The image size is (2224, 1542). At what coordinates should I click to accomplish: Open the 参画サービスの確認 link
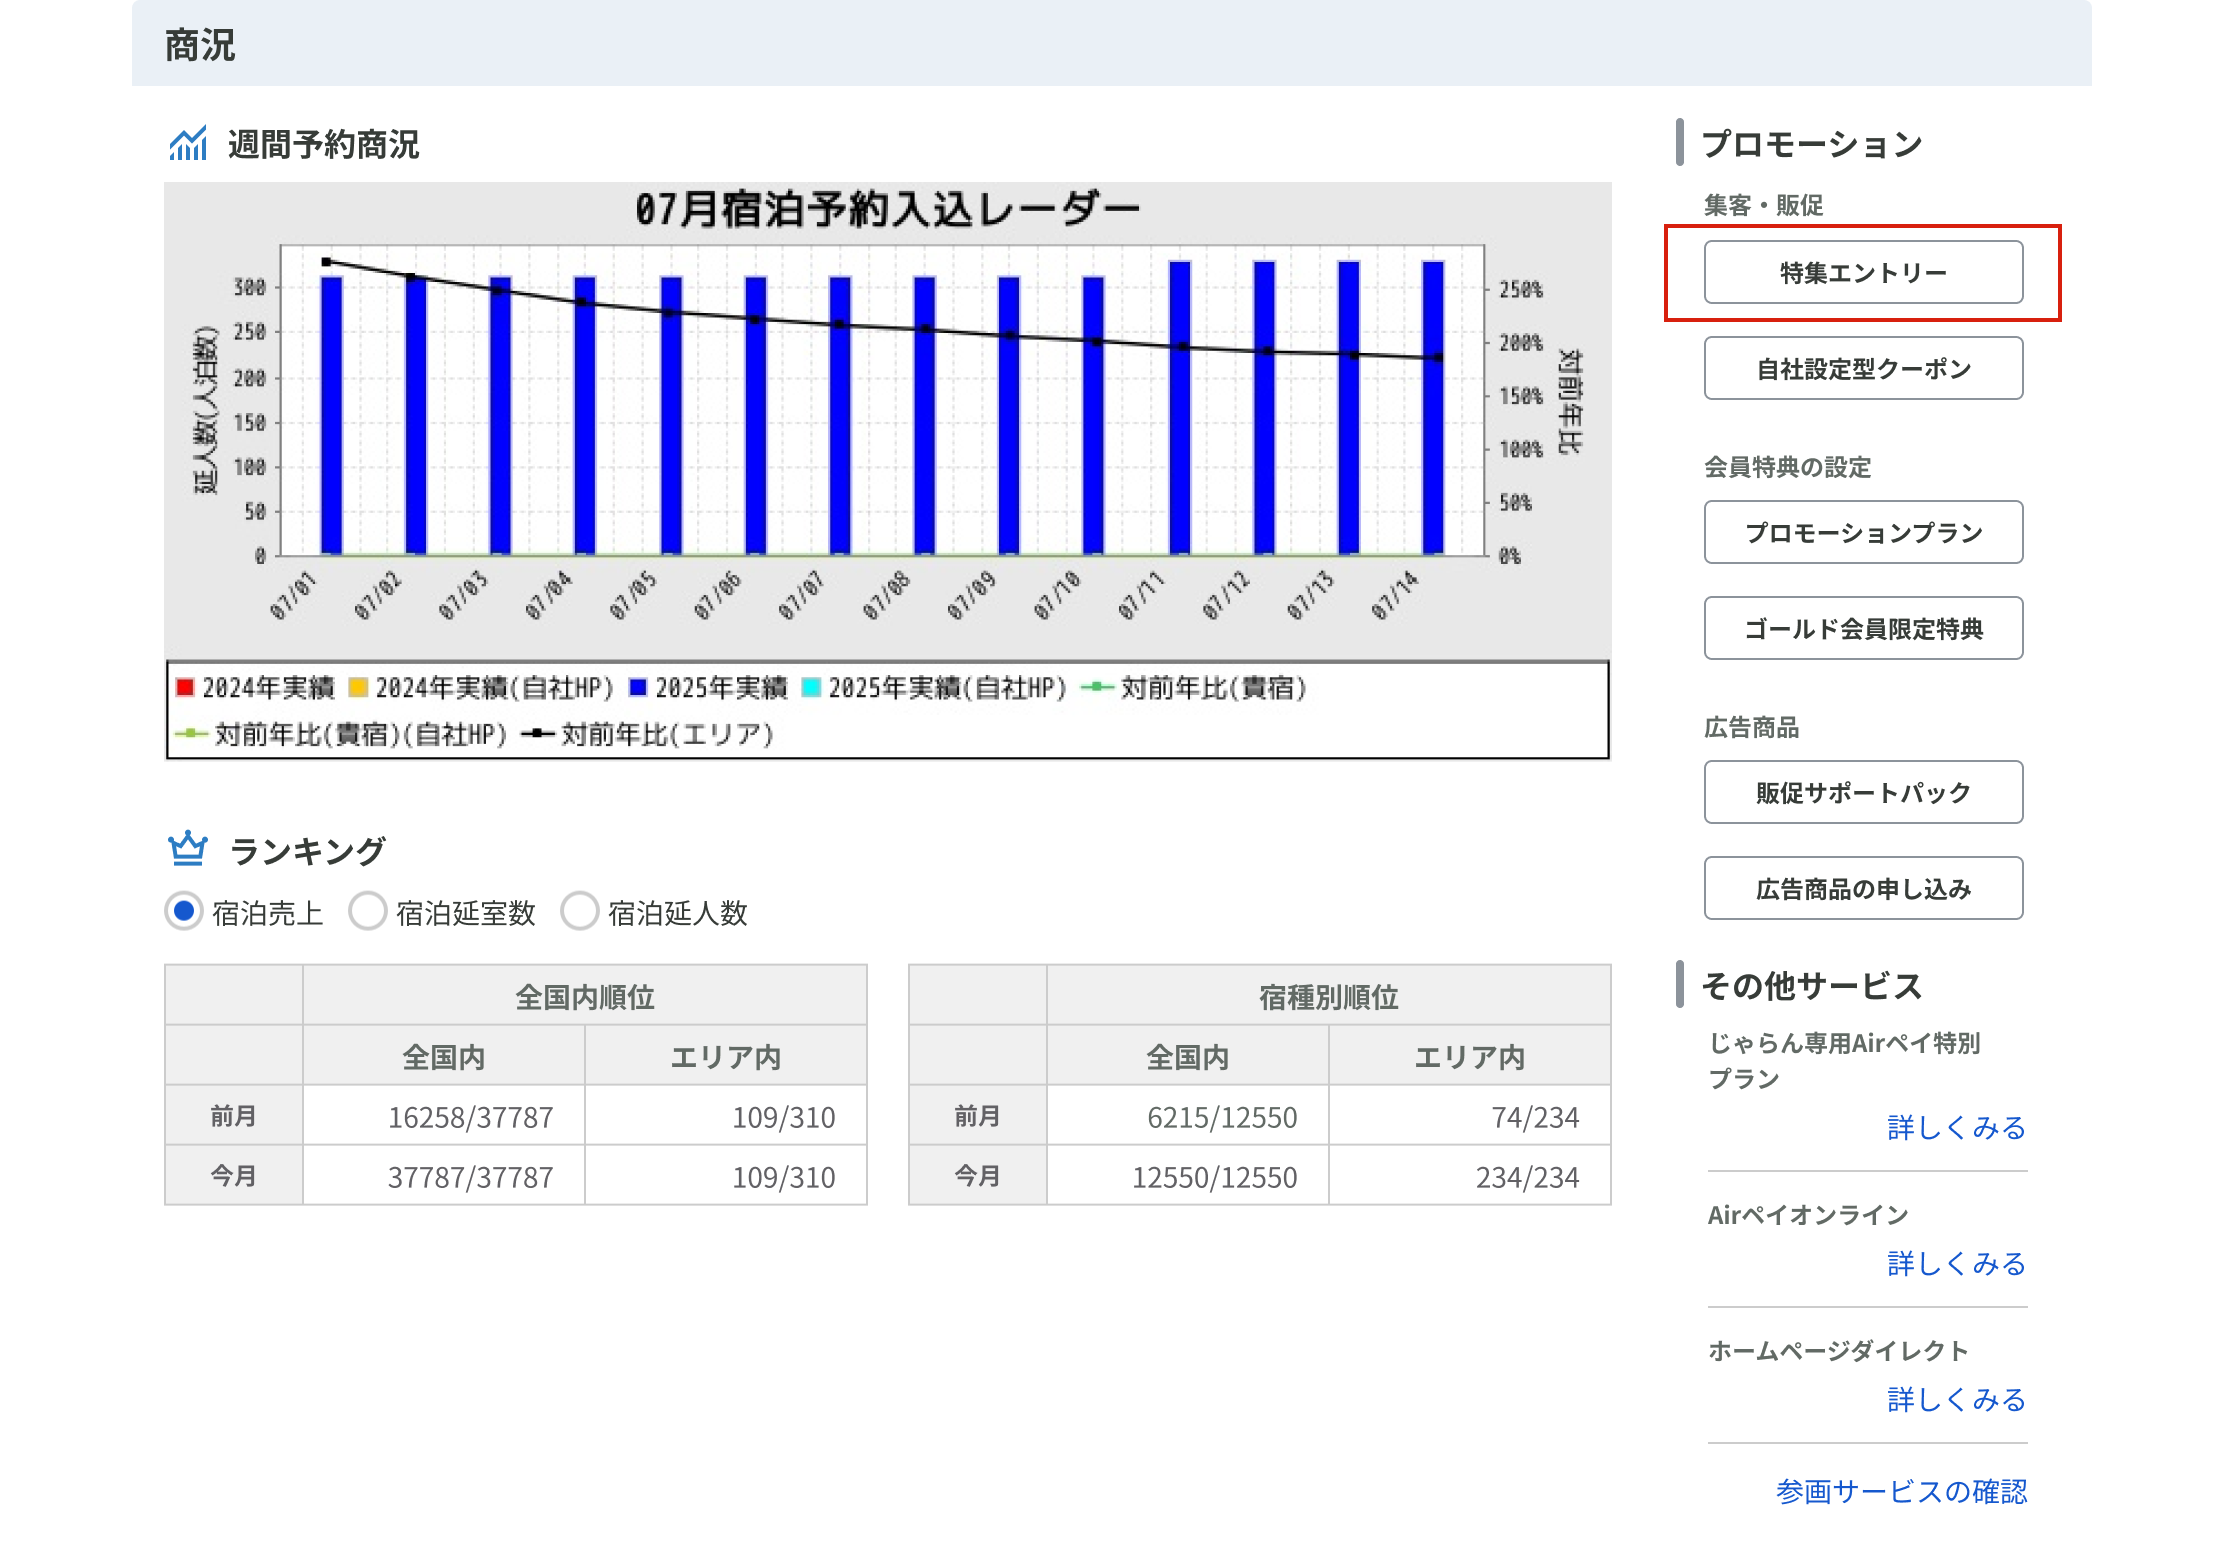pos(1901,1491)
